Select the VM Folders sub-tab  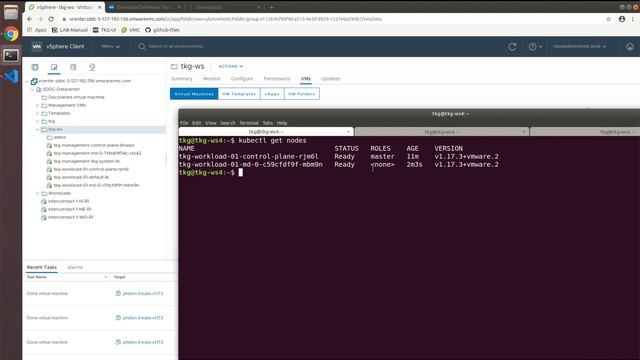302,94
